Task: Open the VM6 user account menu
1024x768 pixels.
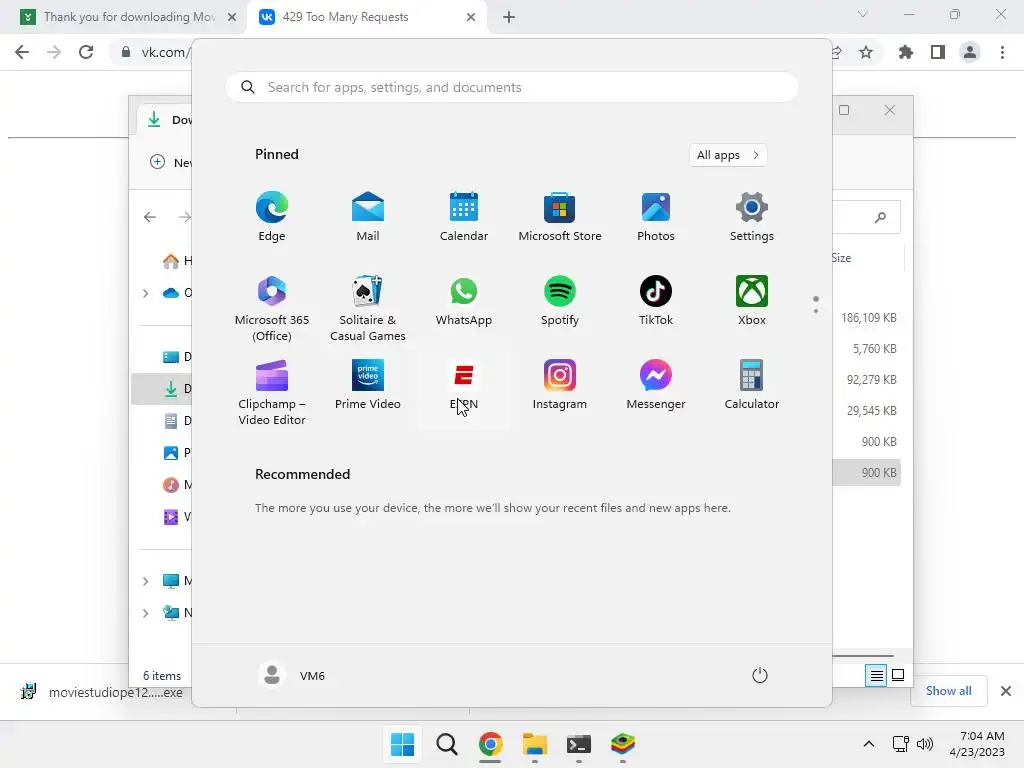Action: click(x=292, y=675)
